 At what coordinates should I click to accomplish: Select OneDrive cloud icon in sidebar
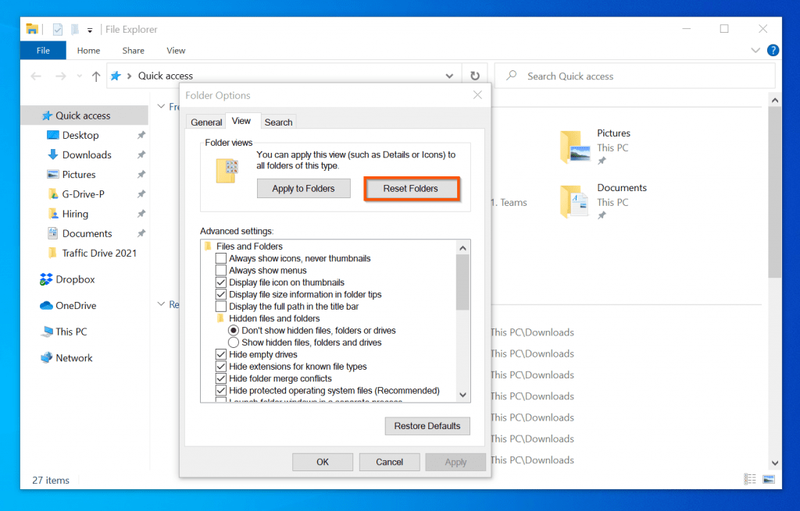click(46, 305)
